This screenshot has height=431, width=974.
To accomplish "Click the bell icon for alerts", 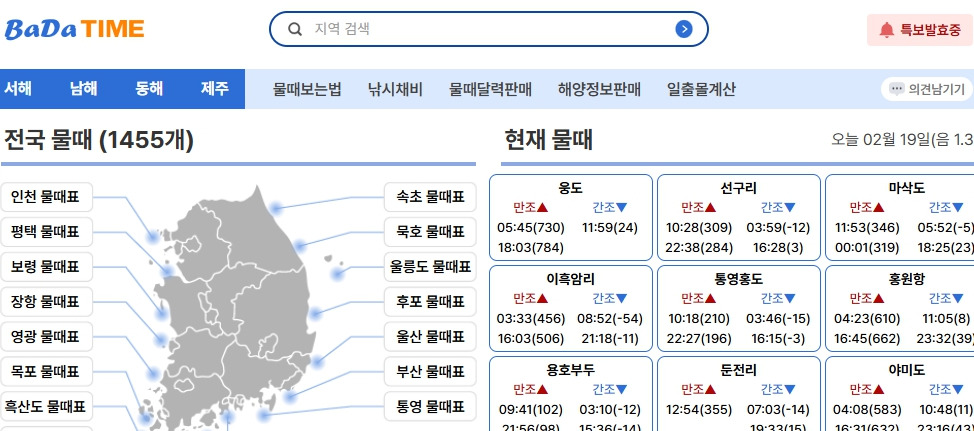I will 886,30.
